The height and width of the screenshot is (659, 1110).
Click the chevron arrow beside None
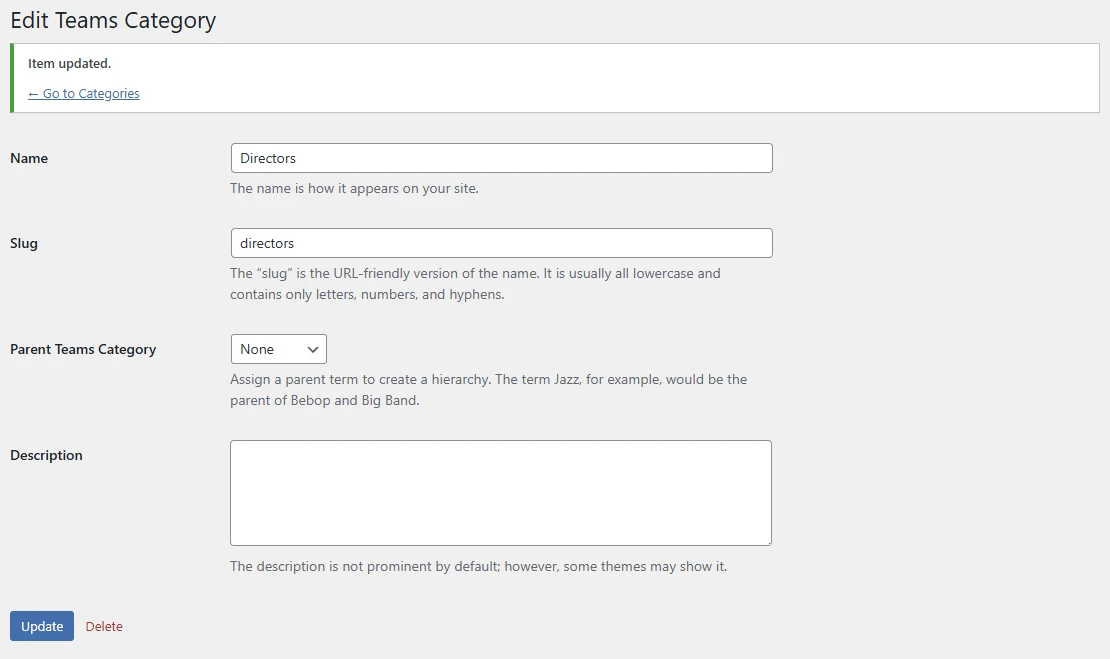tap(313, 349)
